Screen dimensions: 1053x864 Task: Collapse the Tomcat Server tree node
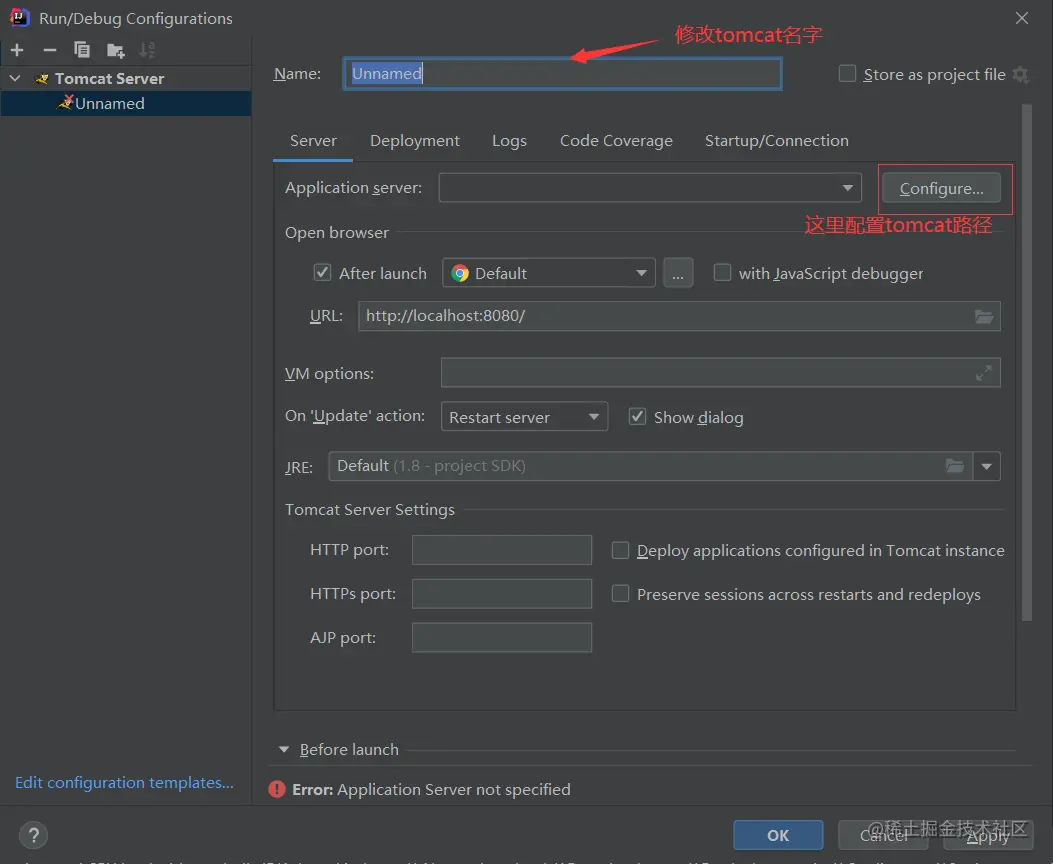click(15, 79)
